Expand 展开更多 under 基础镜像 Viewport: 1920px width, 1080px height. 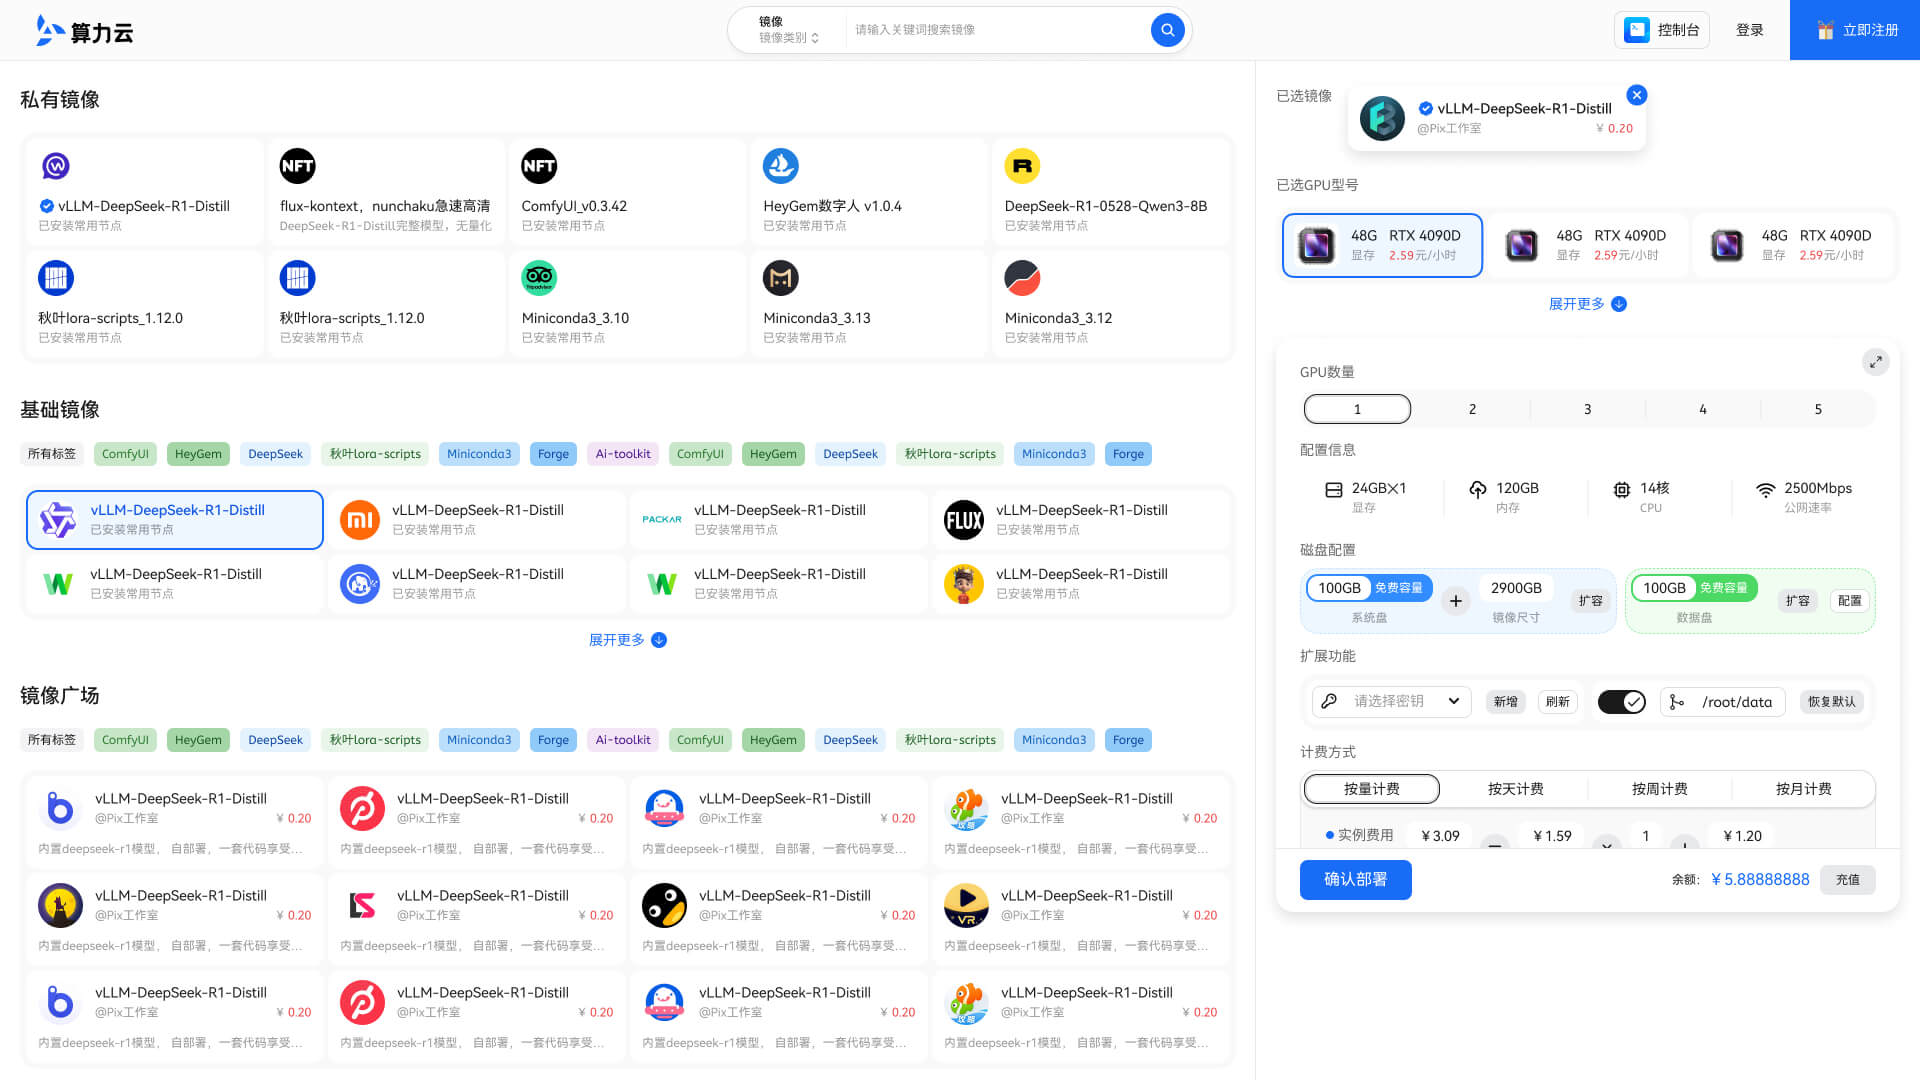[627, 640]
